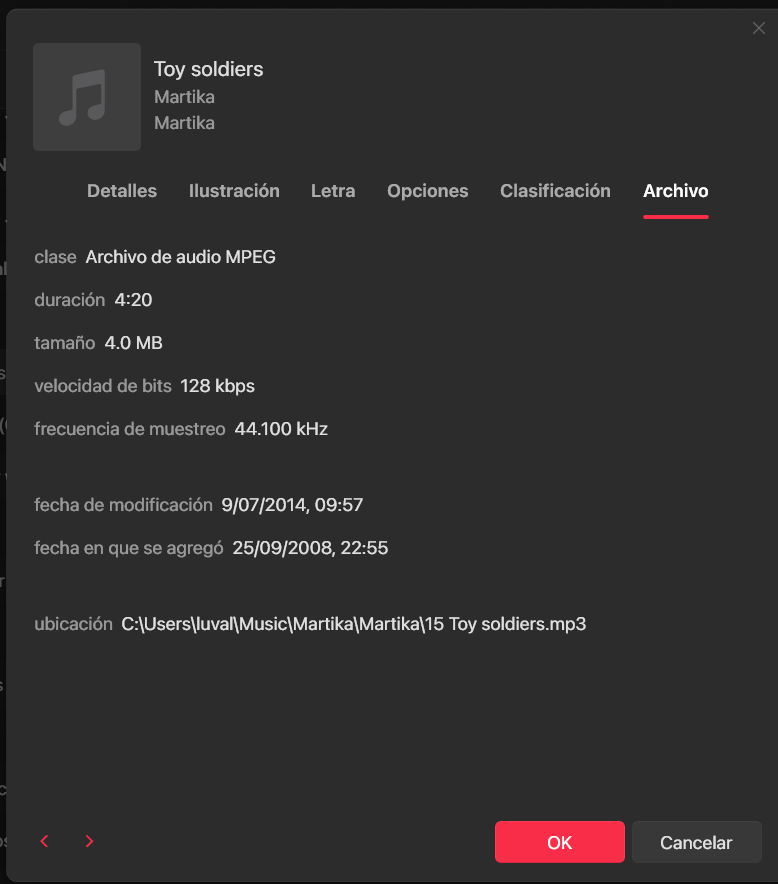The height and width of the screenshot is (884, 778).
Task: Confirm with the OK button
Action: point(560,842)
